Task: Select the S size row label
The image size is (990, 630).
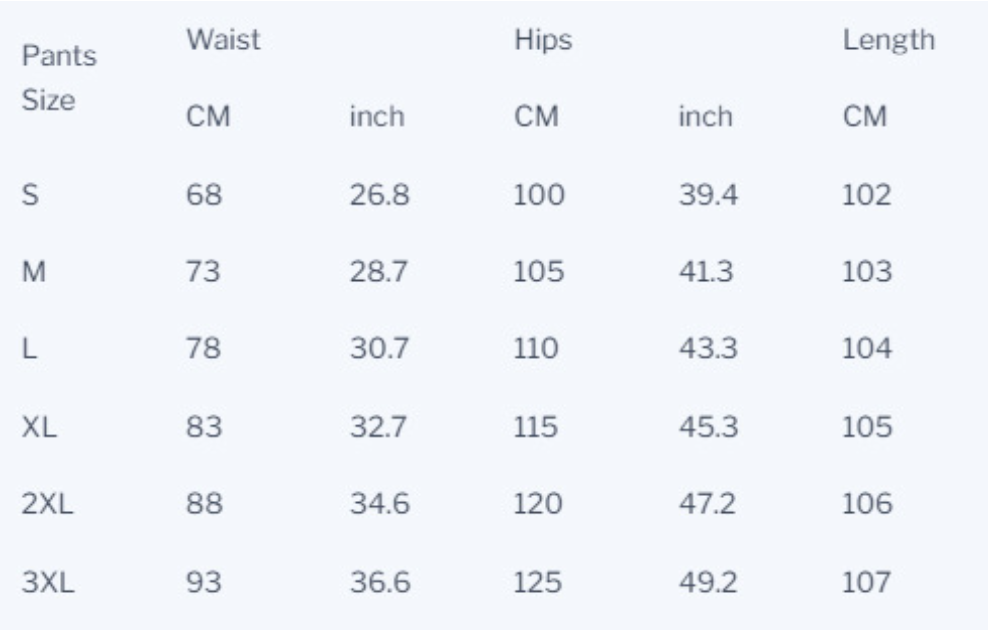Action: click(30, 194)
